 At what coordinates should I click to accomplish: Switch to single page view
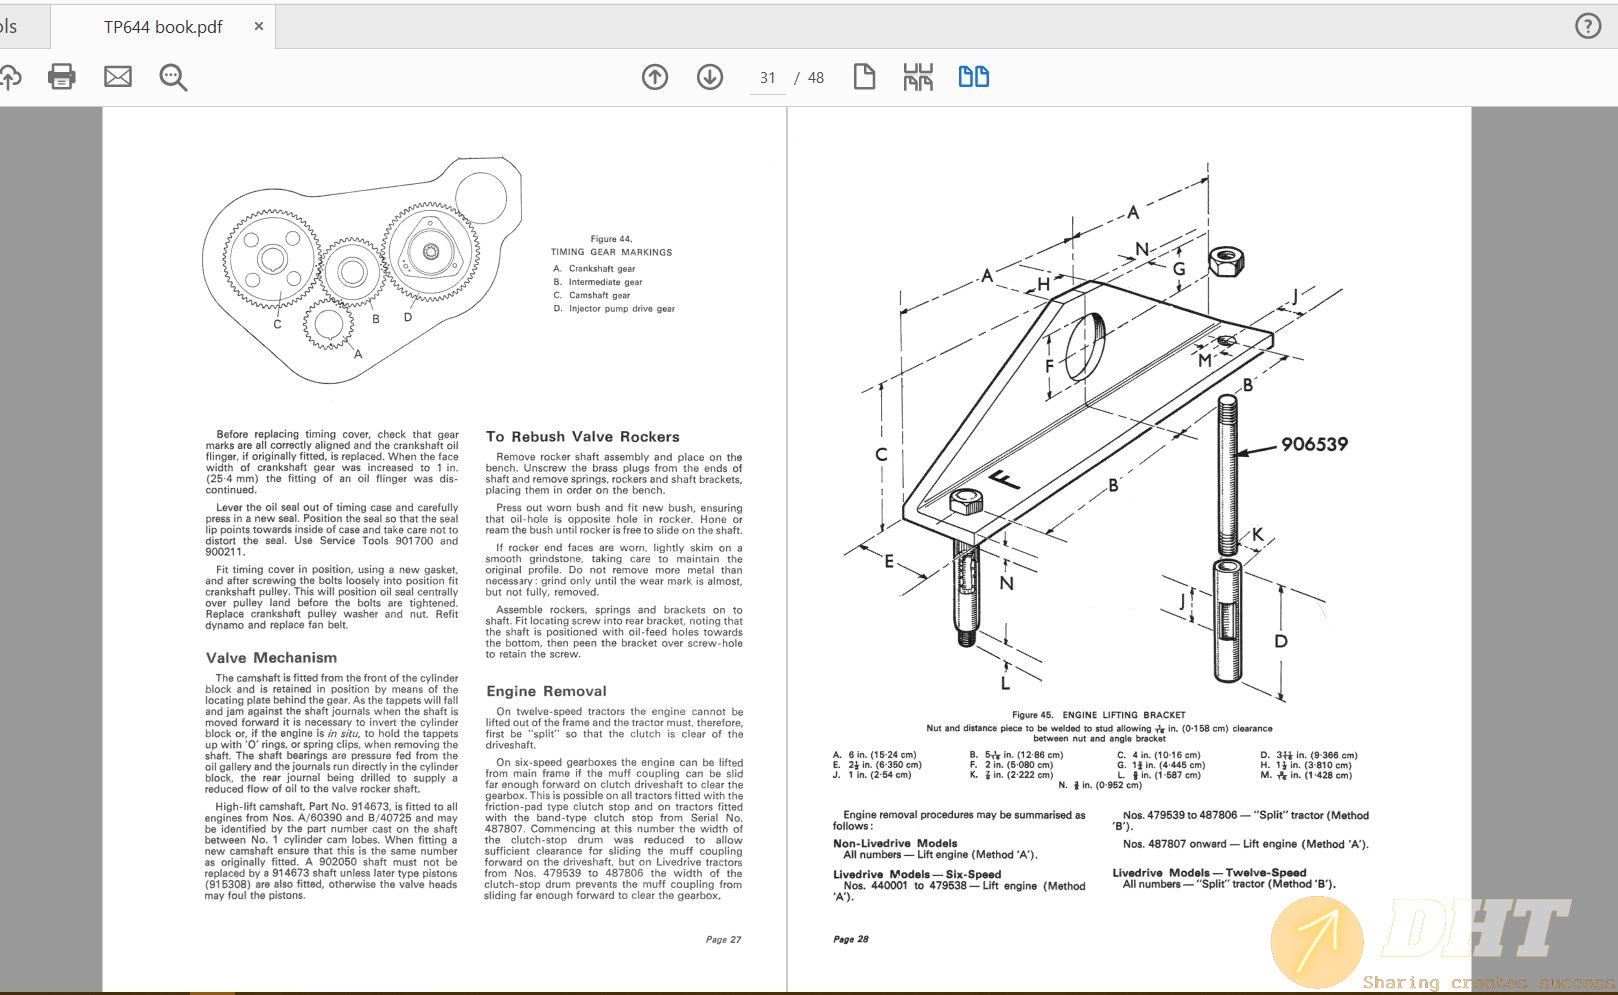tap(864, 77)
